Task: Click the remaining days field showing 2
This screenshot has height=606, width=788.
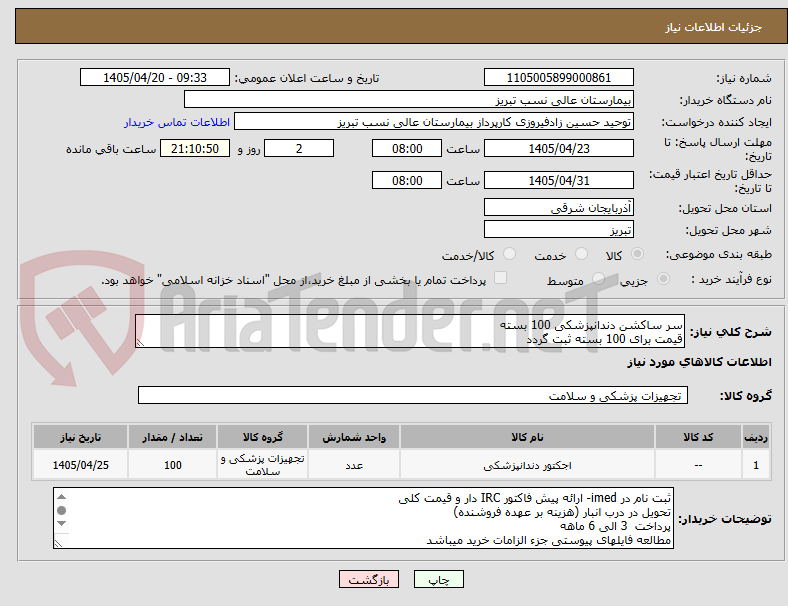Action: click(299, 148)
